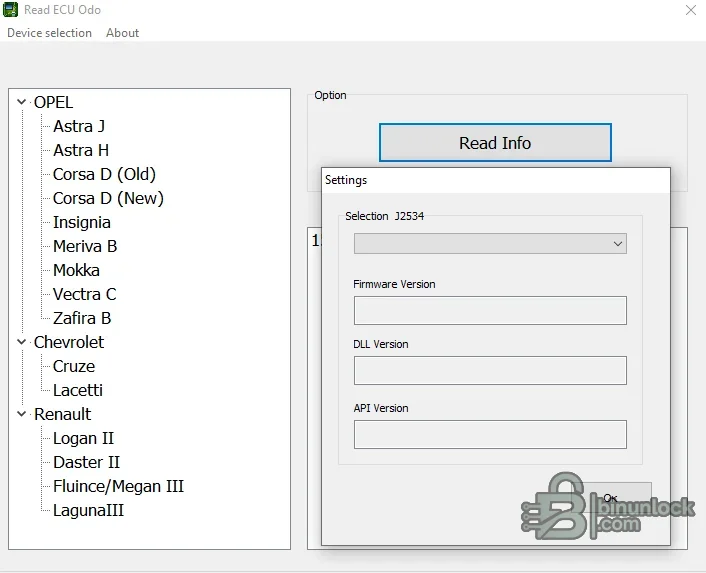Screen dimensions: 706x573
Task: Select Insignia in the tree
Action: [x=81, y=222]
